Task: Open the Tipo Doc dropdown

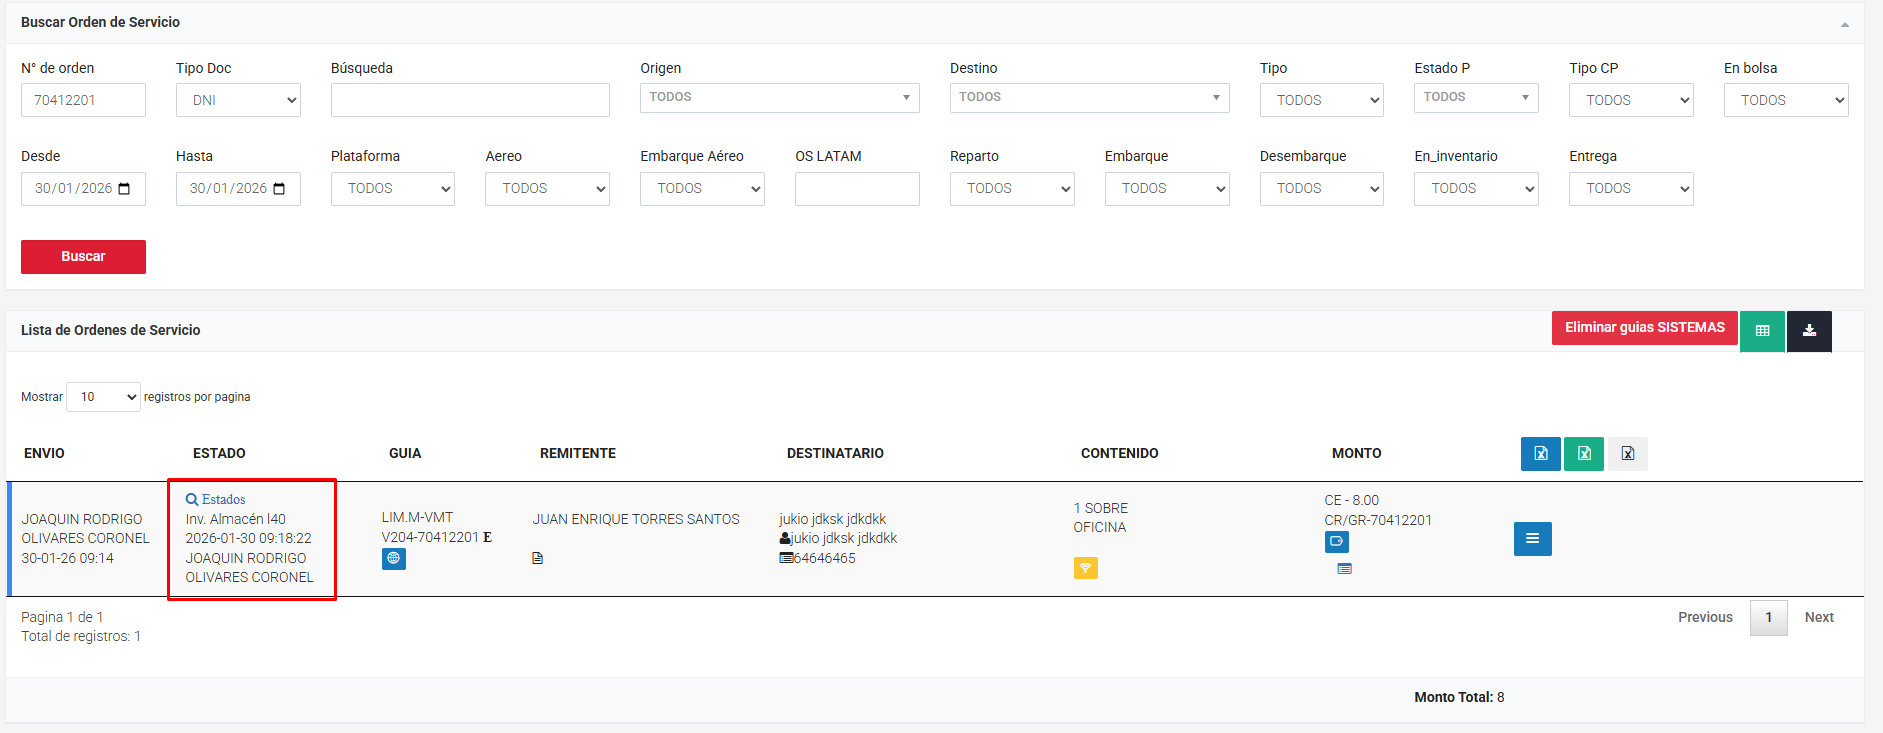Action: pyautogui.click(x=238, y=100)
